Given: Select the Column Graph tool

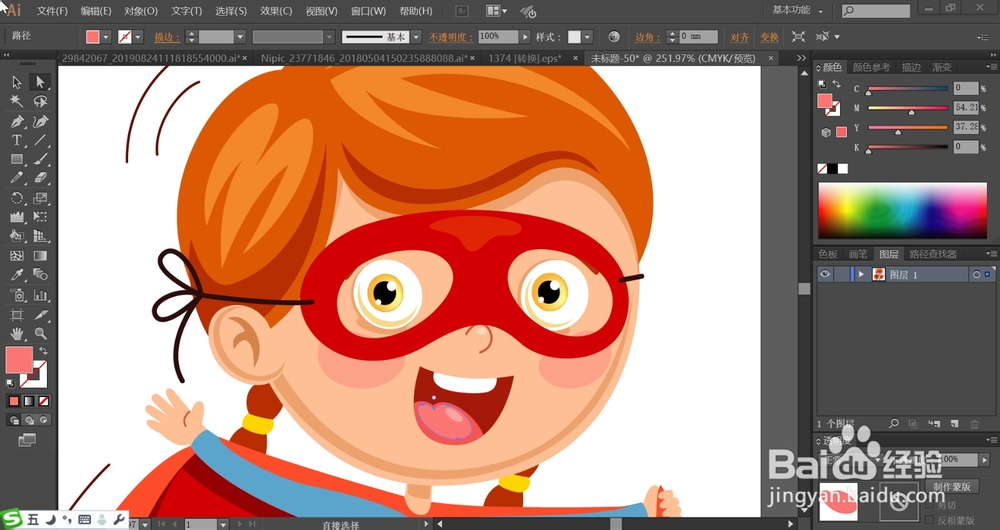Looking at the screenshot, I should [40, 295].
